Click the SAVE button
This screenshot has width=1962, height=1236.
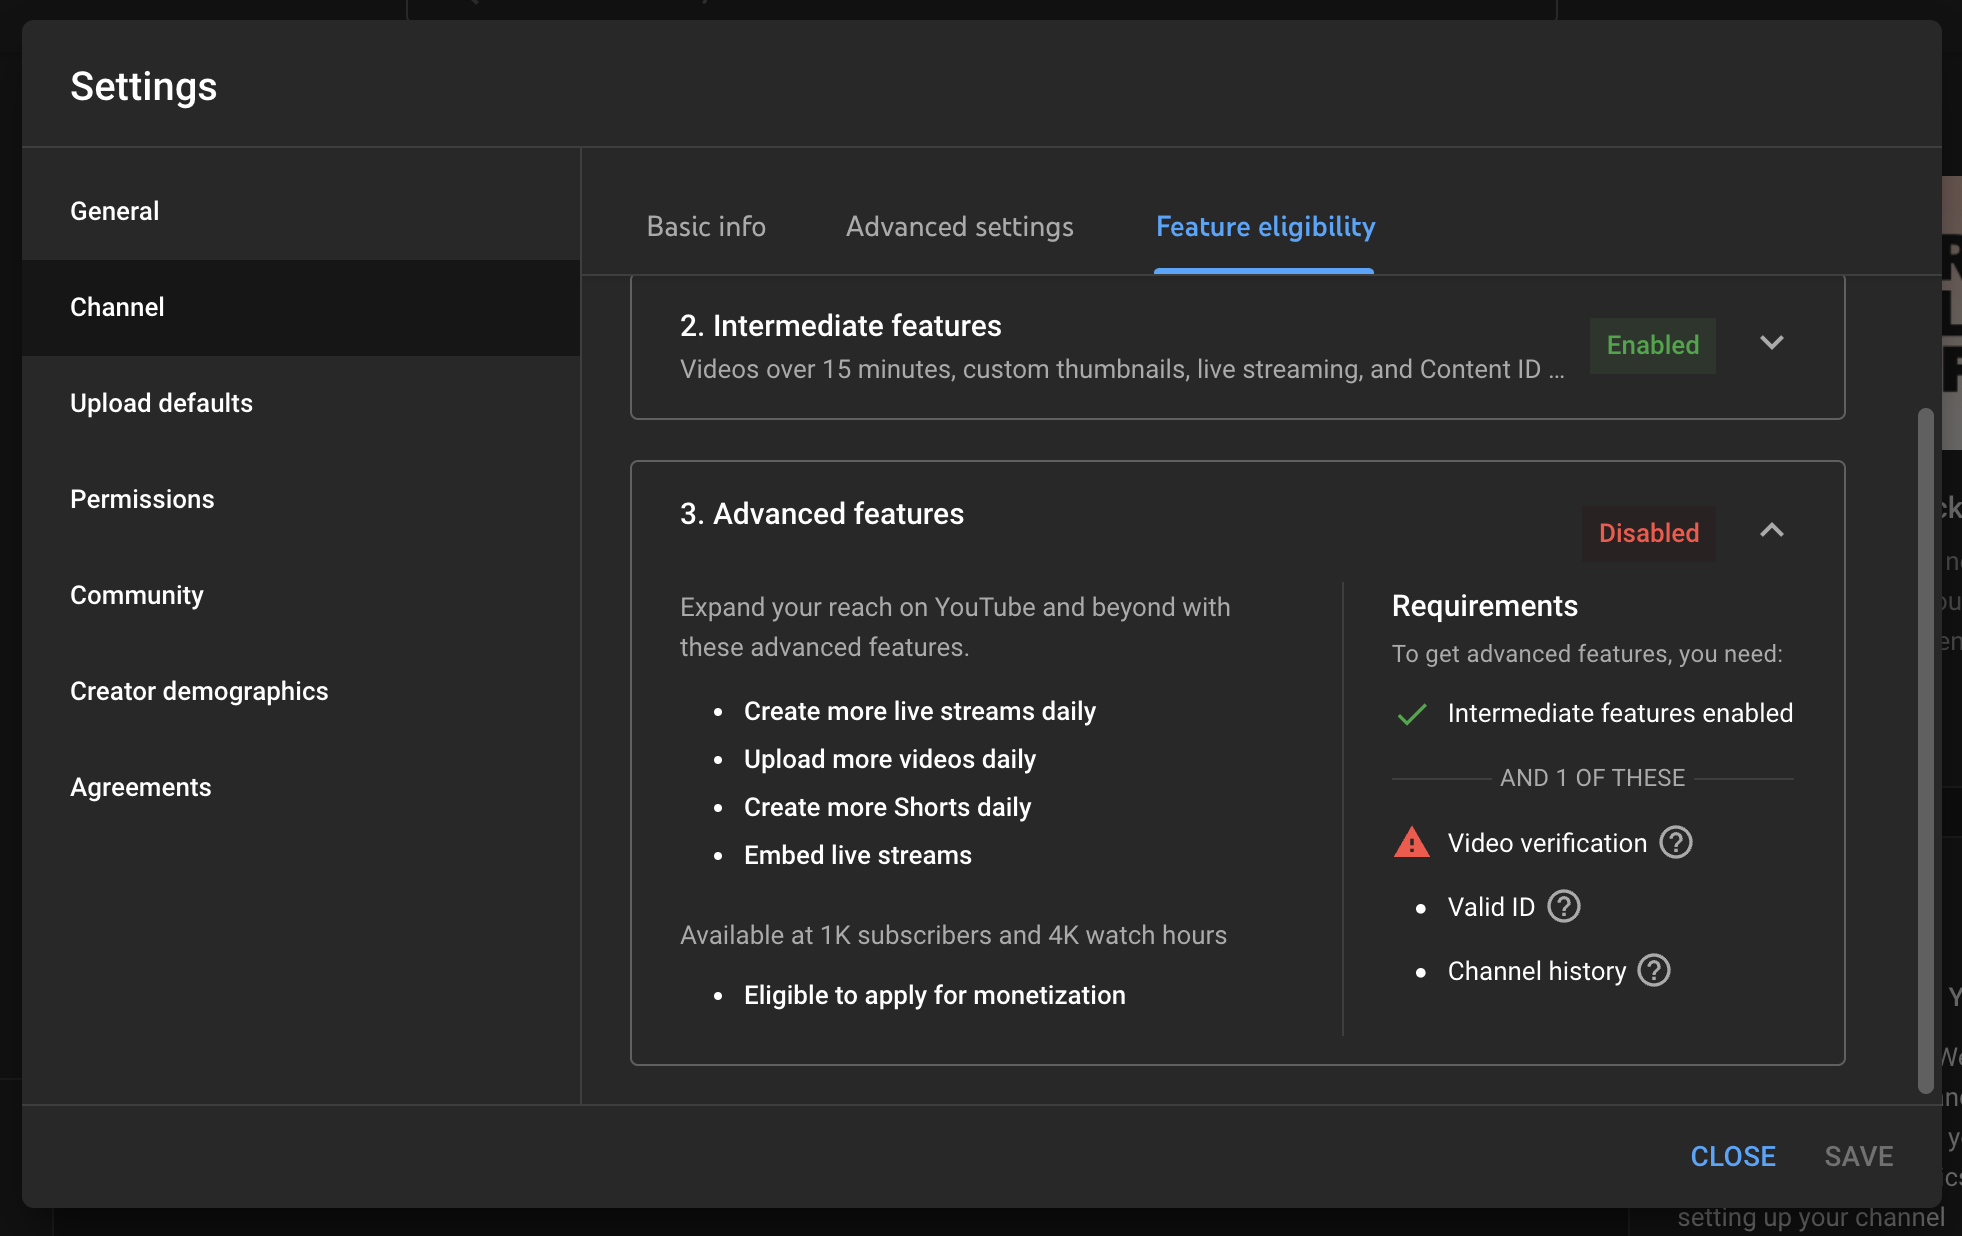[1858, 1157]
